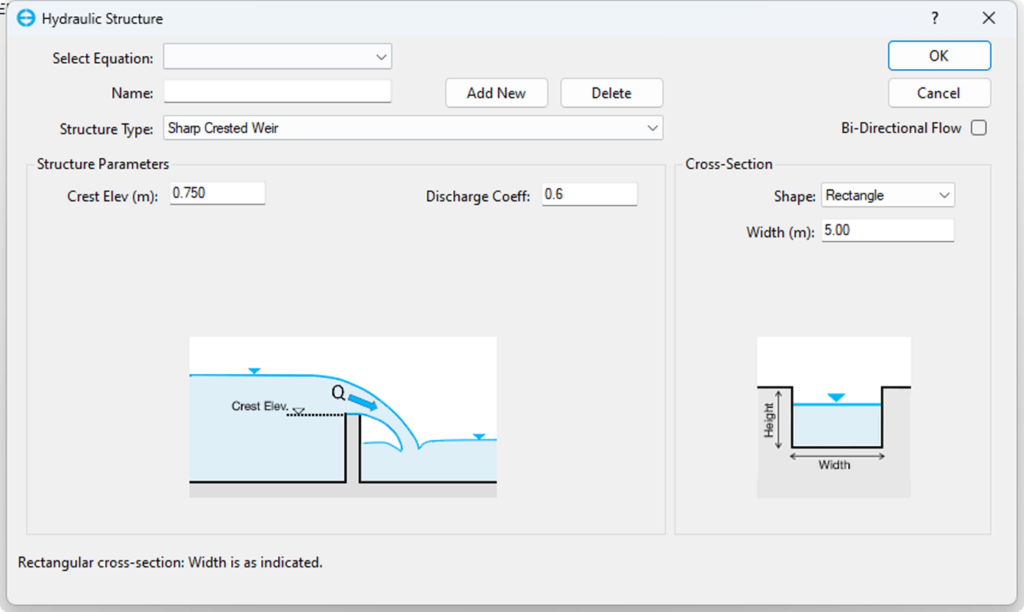Viewport: 1024px width, 612px height.
Task: Select the Crest Elev (m) input field
Action: tap(218, 193)
